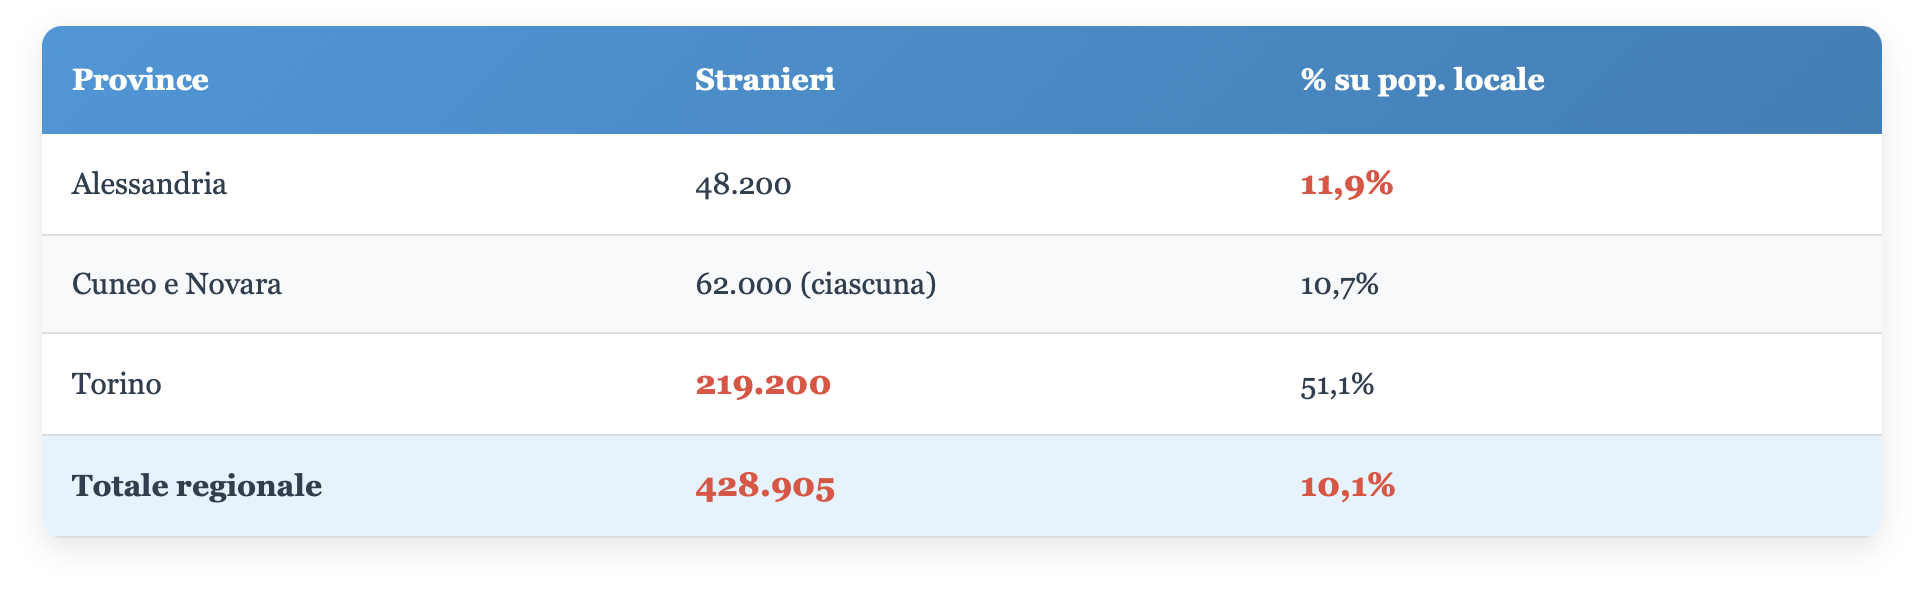Click the word 'Novara'
The image size is (1924, 594).
pos(233,284)
